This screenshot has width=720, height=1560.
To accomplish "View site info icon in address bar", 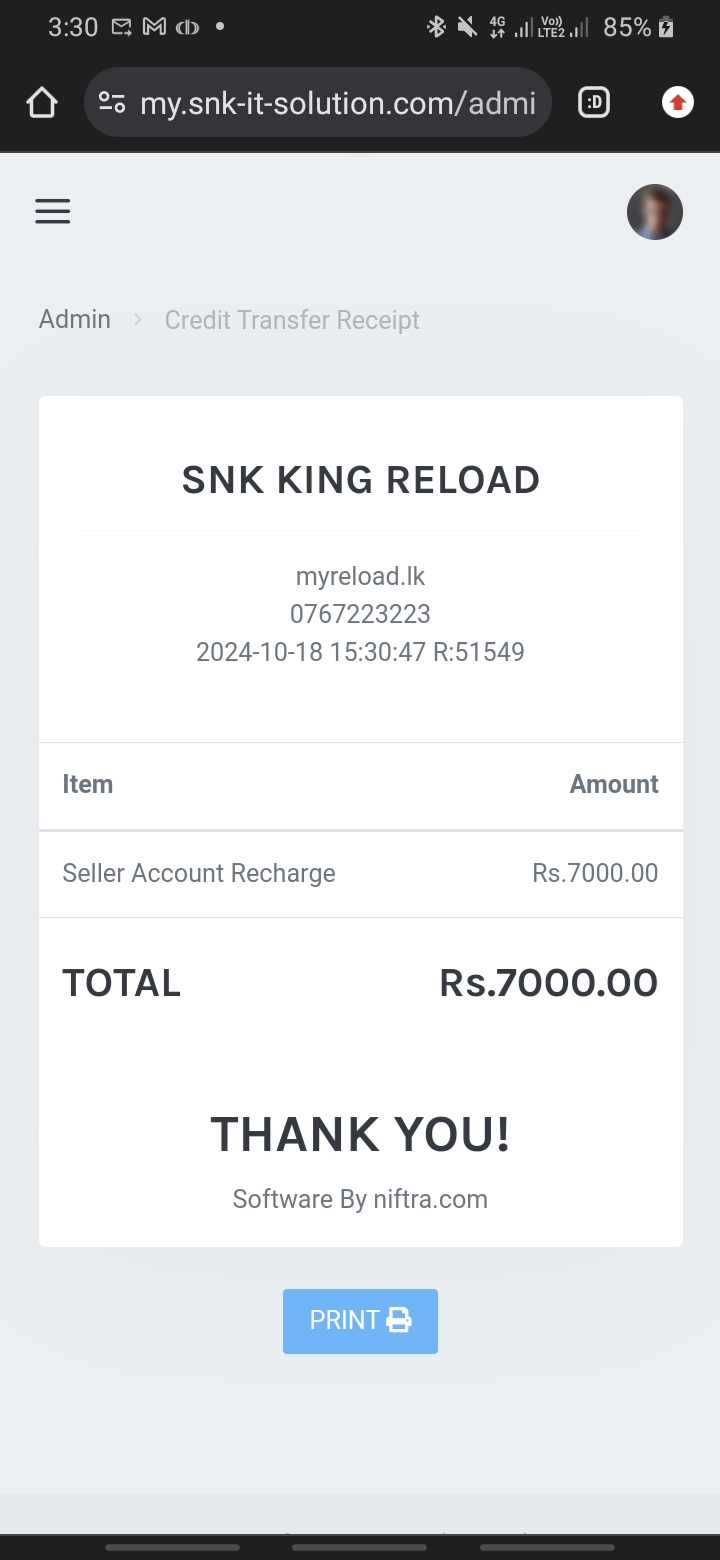I will (112, 102).
